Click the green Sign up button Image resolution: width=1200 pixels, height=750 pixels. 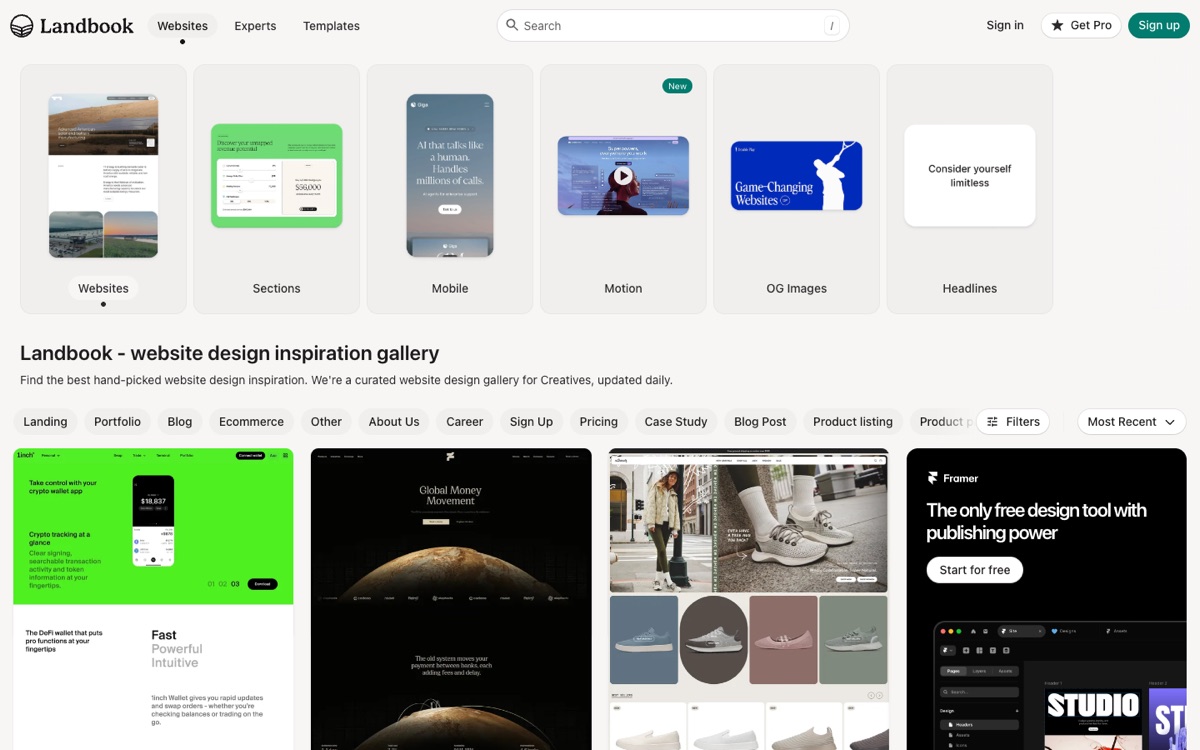tap(1158, 26)
